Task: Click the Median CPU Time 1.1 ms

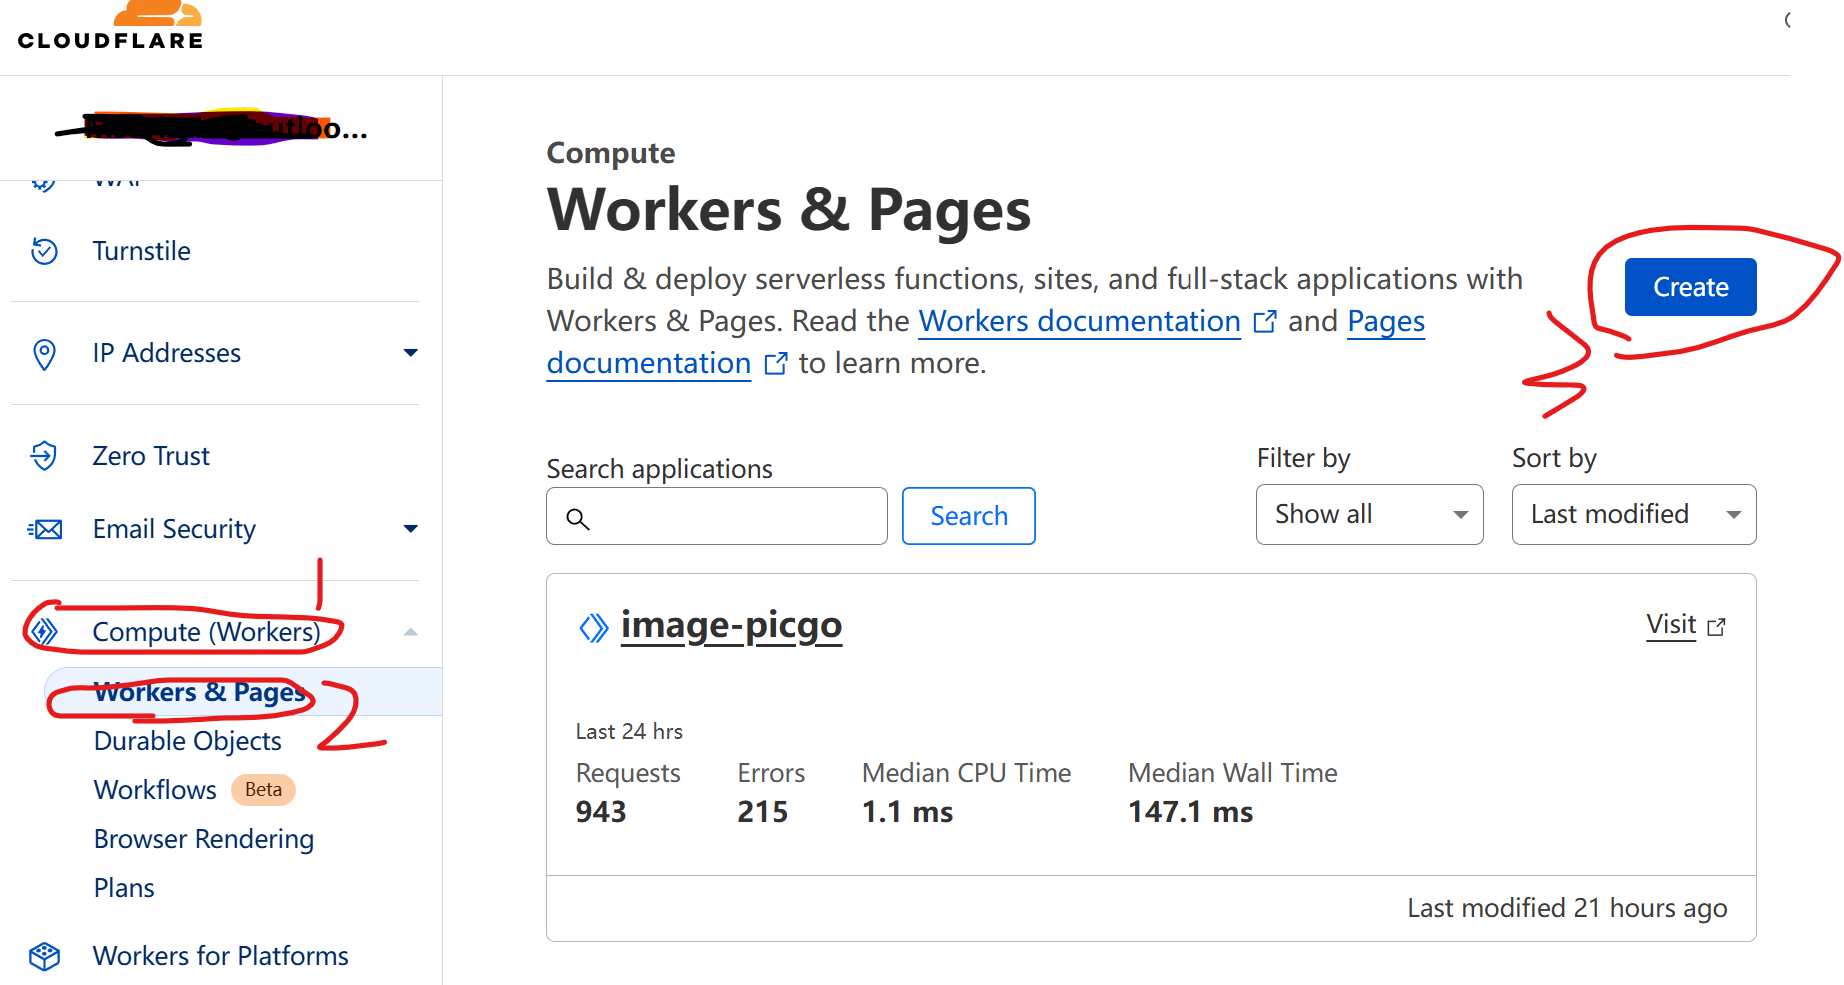Action: (x=908, y=812)
